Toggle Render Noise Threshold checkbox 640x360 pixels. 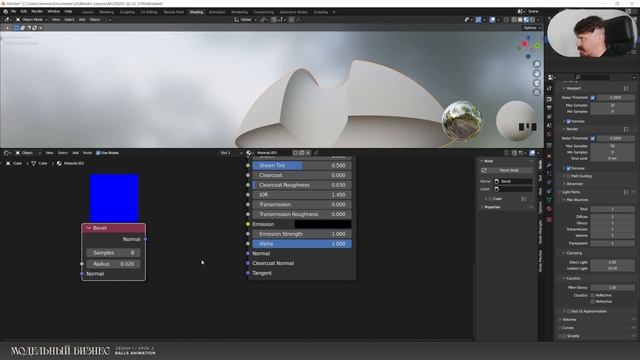(593, 138)
